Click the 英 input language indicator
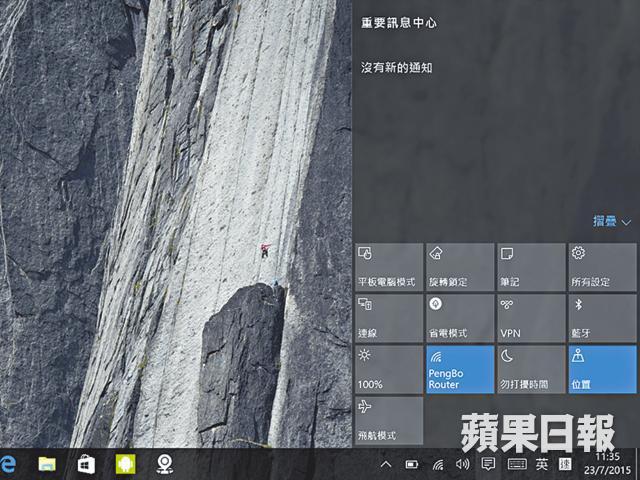The image size is (640, 480). click(x=542, y=464)
